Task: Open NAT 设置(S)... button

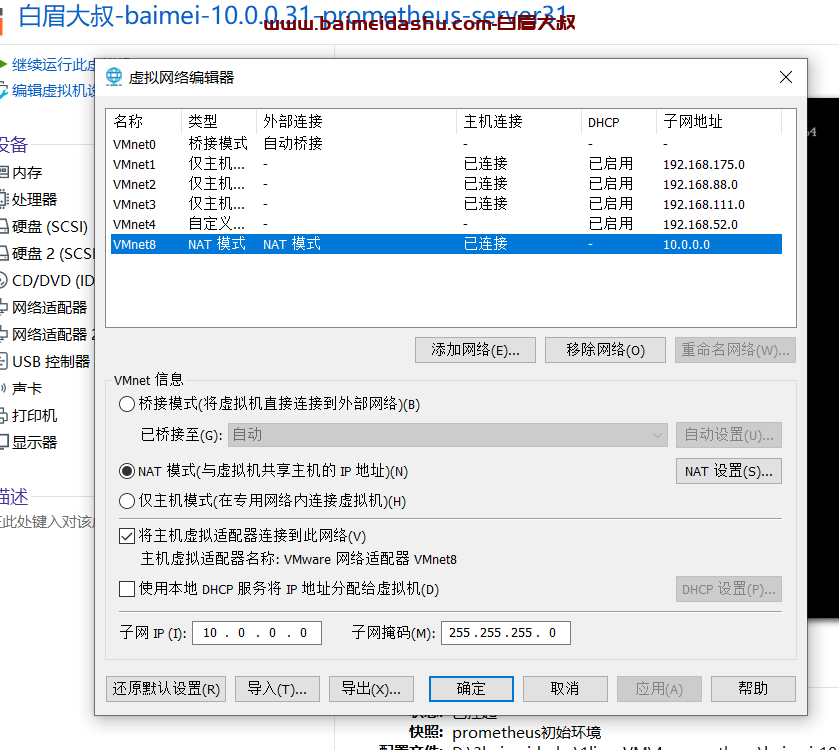Action: tap(729, 471)
